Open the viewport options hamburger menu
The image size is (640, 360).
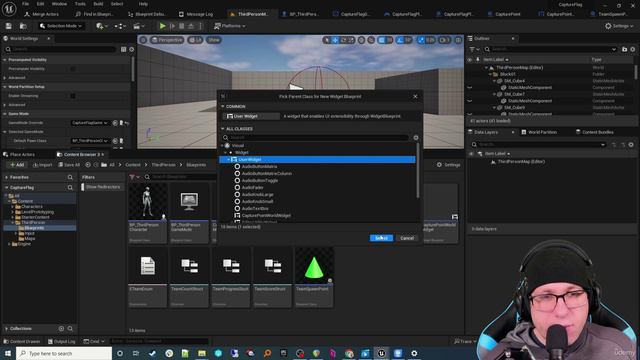click(143, 40)
